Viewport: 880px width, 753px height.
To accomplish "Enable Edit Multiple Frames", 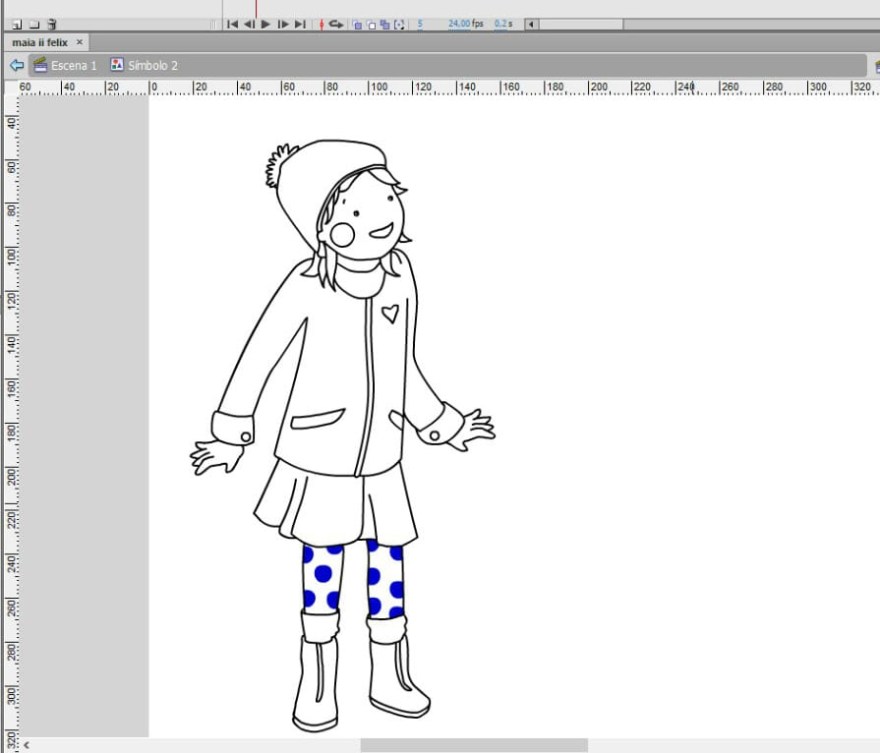I will point(385,24).
